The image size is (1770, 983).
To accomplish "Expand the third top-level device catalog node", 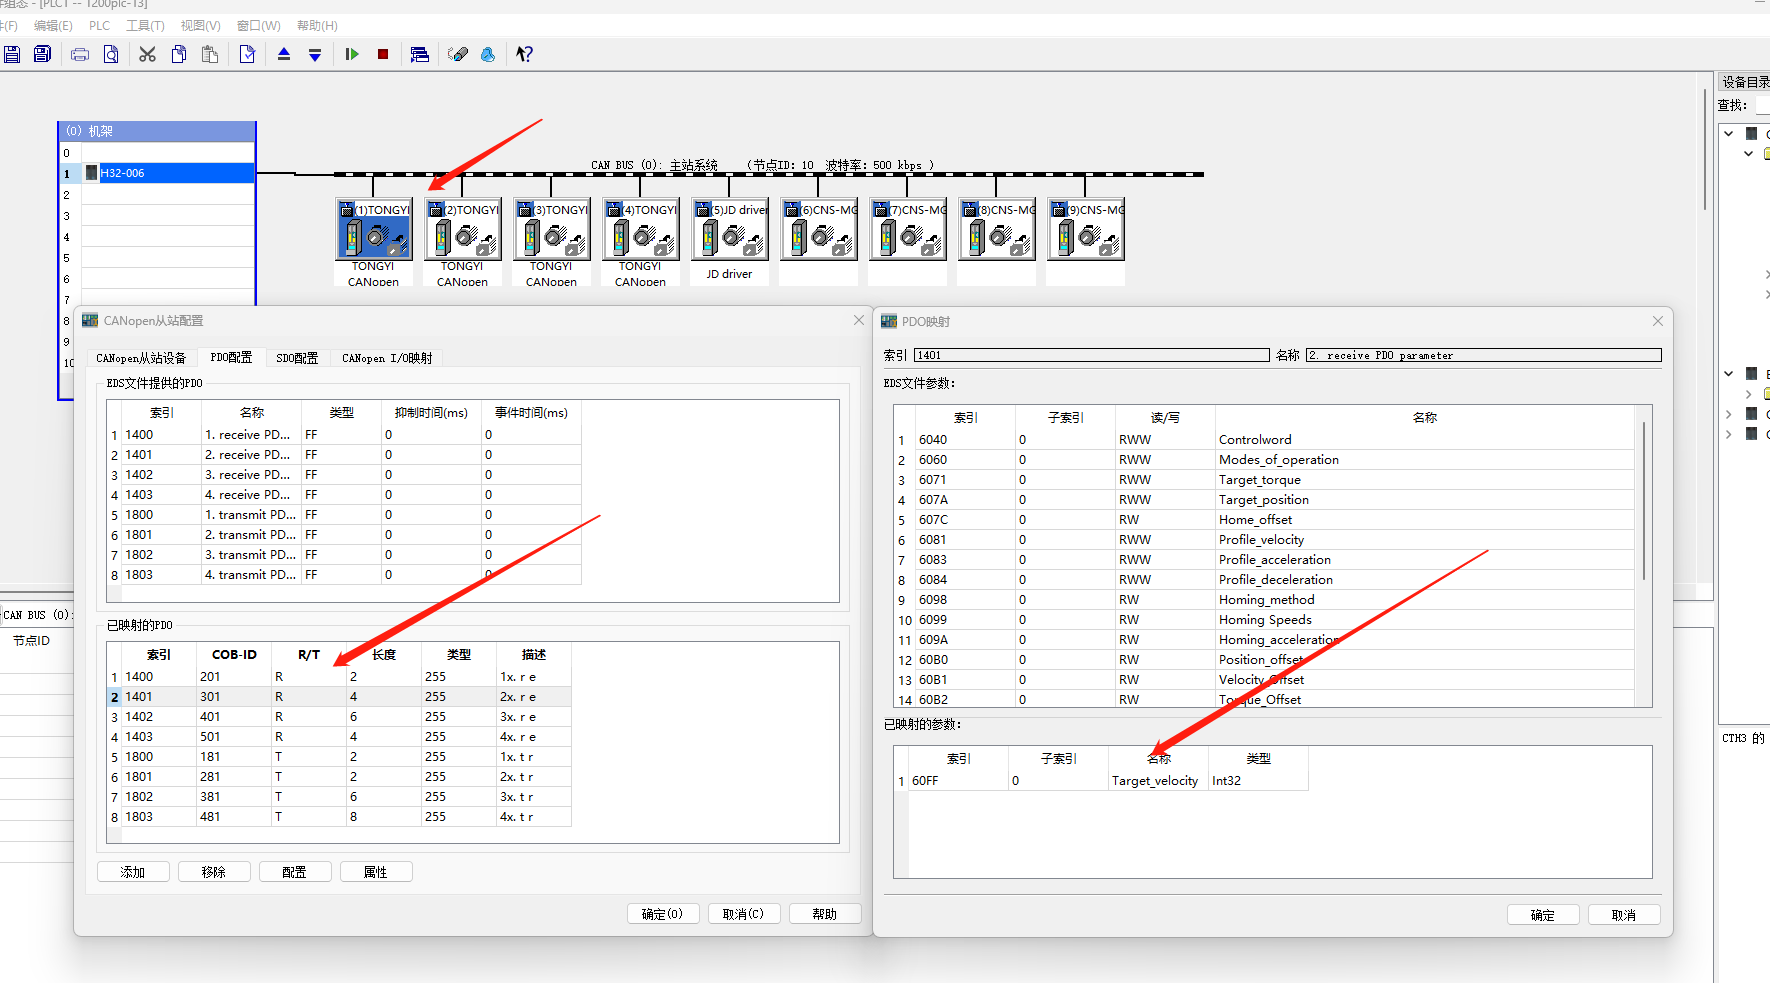I will pos(1729,414).
